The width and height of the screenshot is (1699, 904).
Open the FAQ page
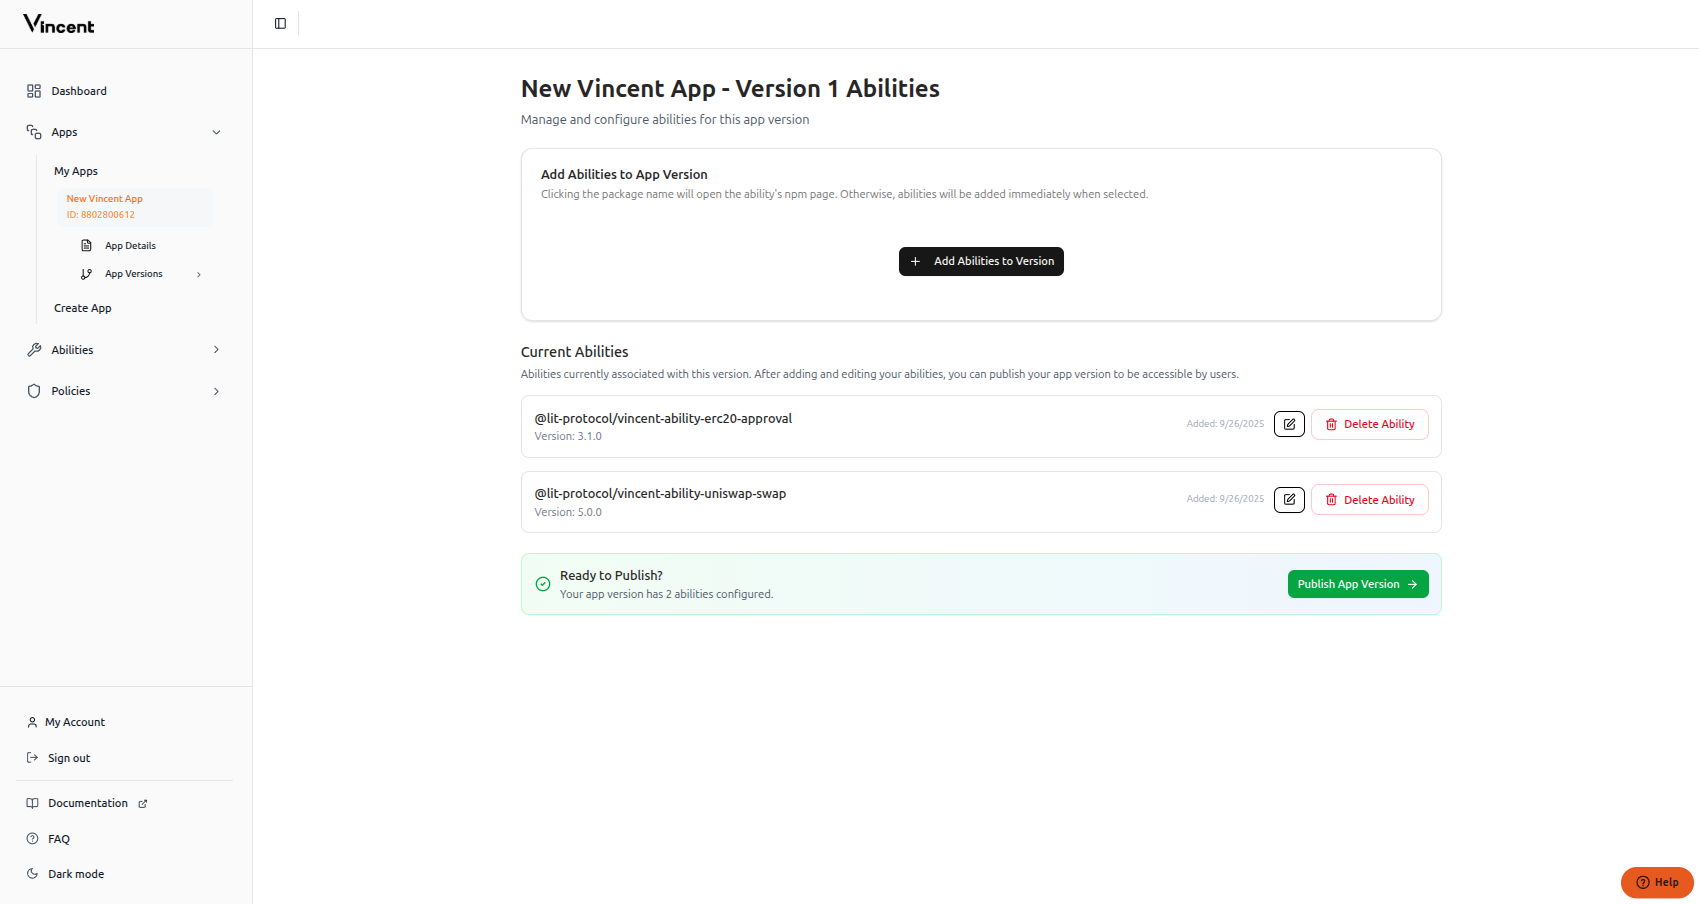pyautogui.click(x=59, y=838)
